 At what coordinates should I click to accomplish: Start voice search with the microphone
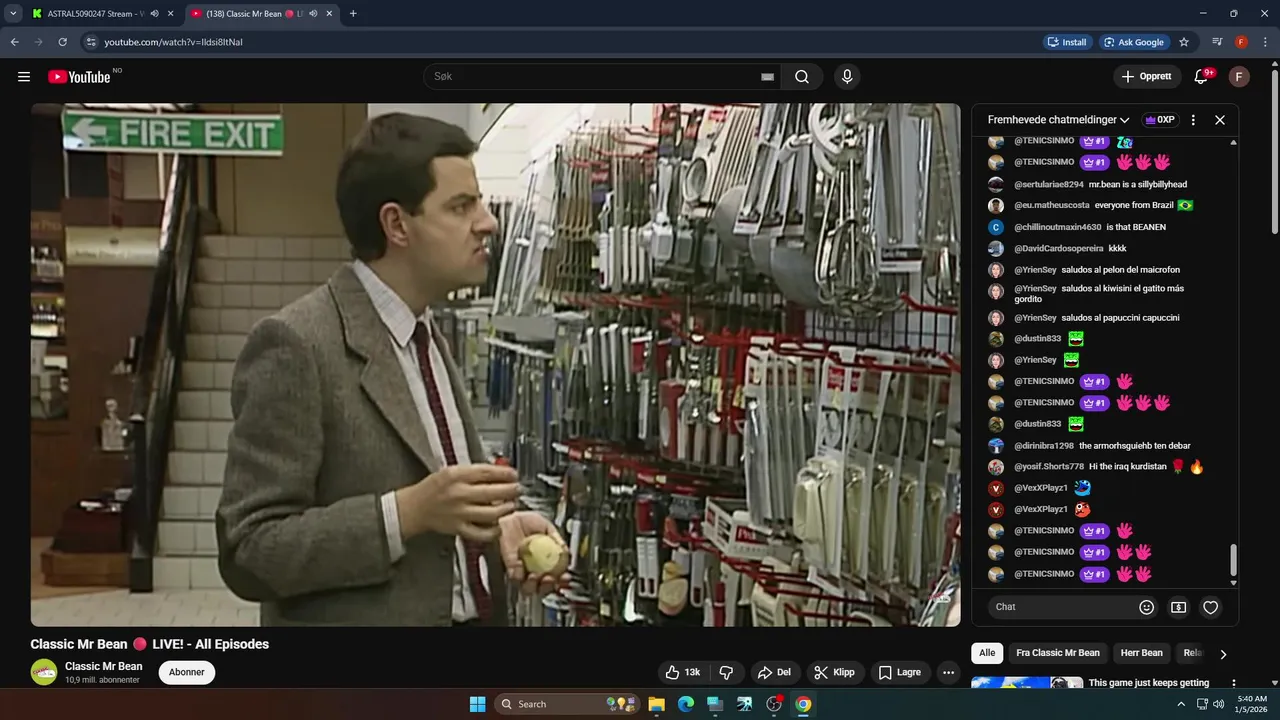point(847,77)
